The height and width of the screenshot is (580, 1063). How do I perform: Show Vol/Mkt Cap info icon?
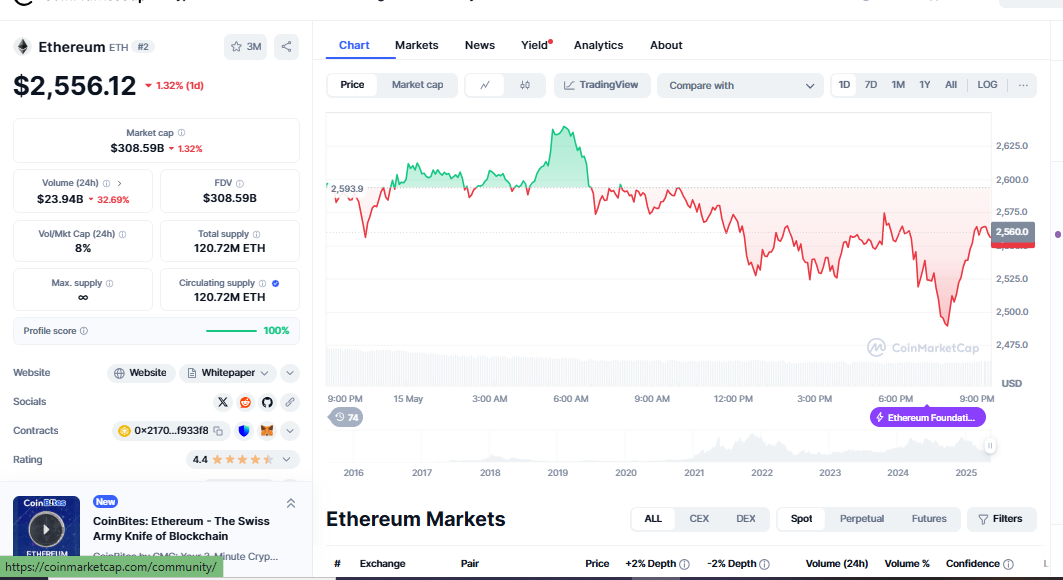coord(123,234)
